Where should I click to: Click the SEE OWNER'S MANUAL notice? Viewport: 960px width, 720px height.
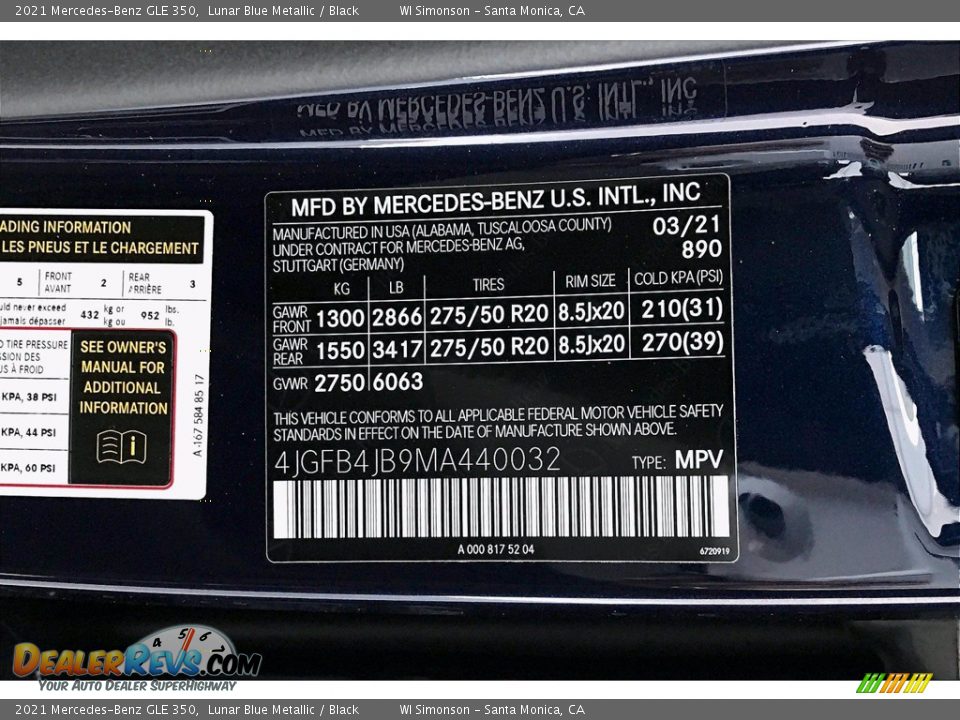pos(123,377)
